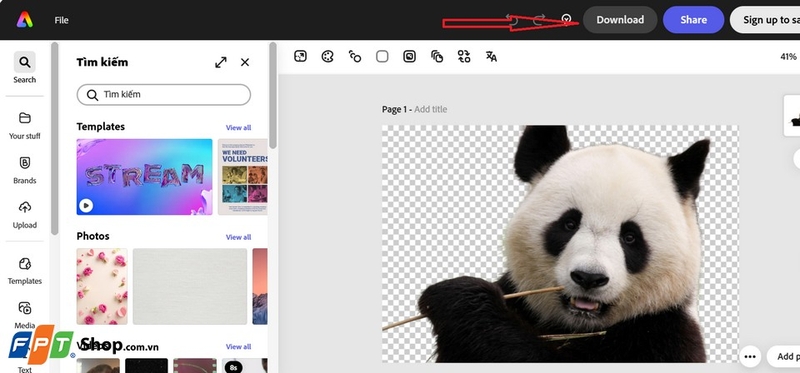Click the redo arrow

539,20
